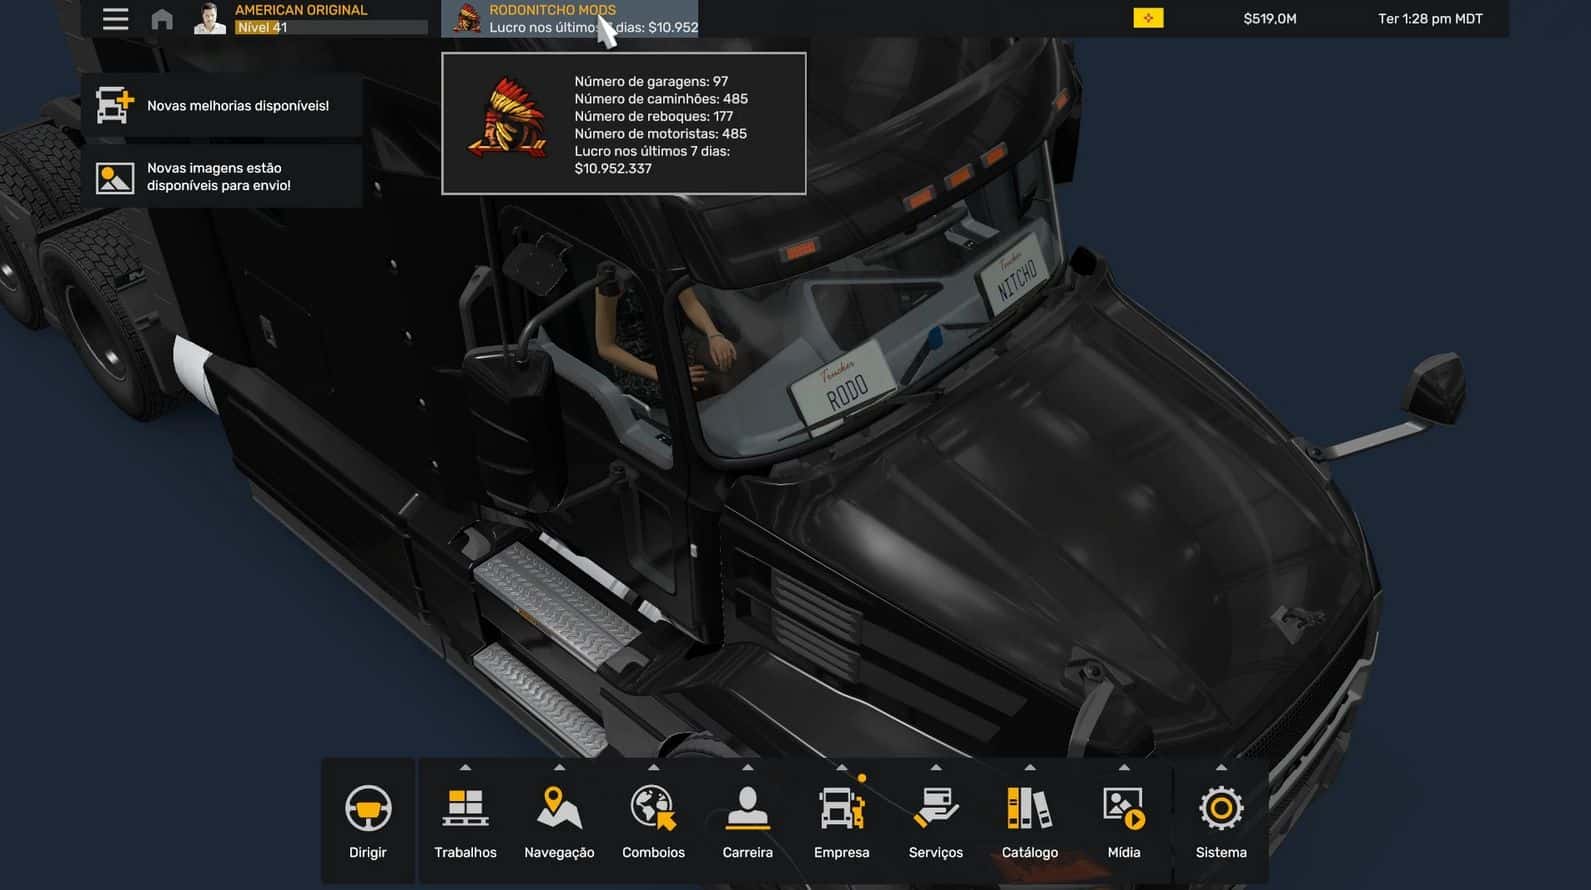The image size is (1591, 890).
Task: Open the RODONITCHO MODS company tab
Action: pos(569,19)
